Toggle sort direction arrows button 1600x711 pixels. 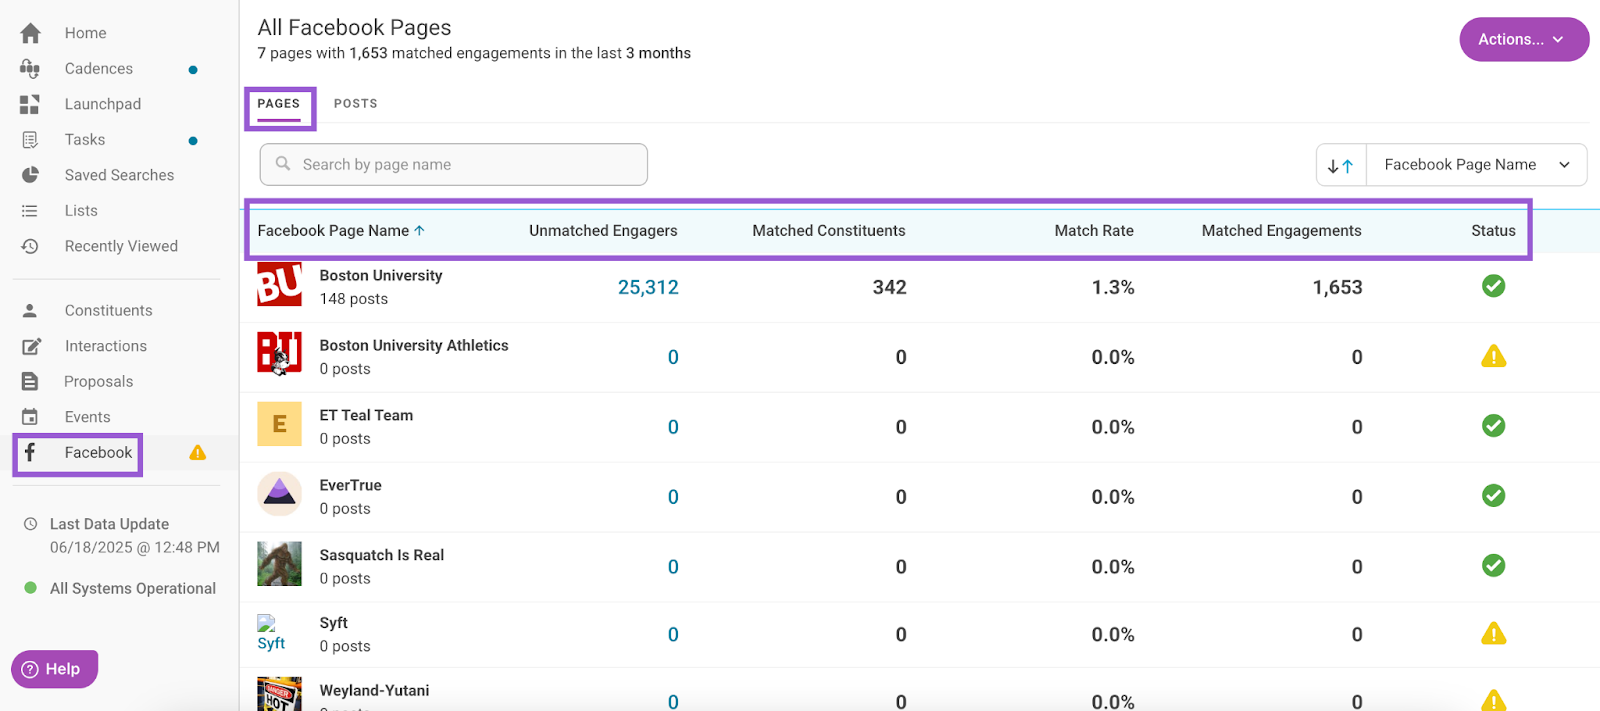1341,165
